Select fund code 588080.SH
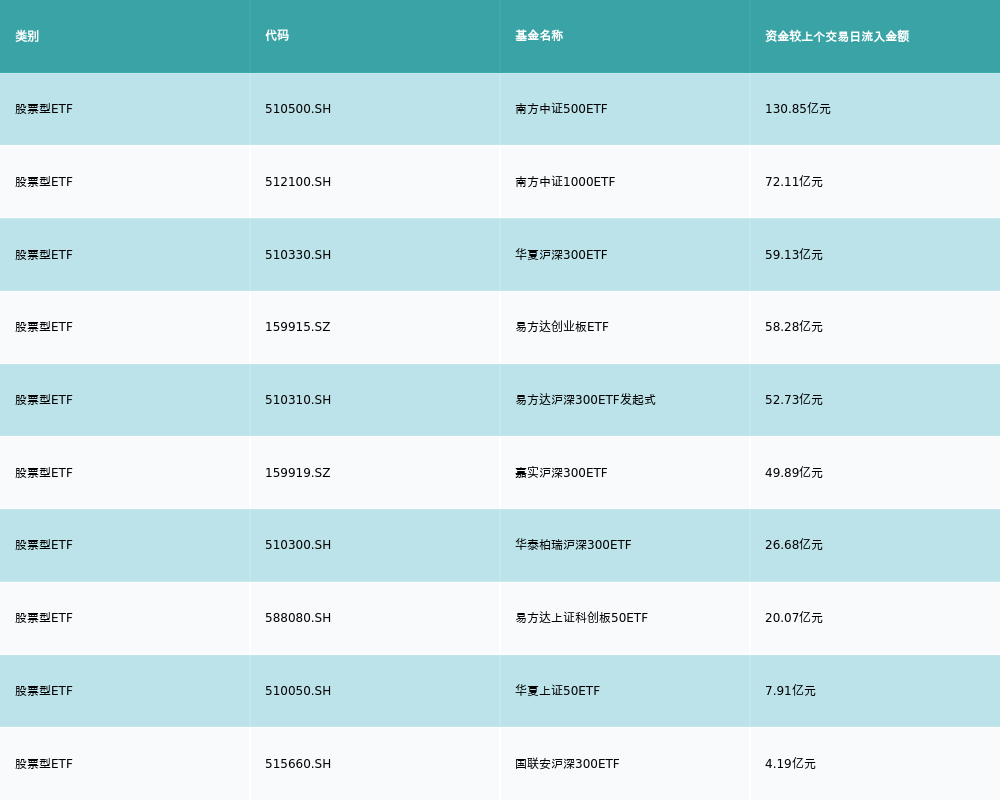This screenshot has height=800, width=1000. click(298, 618)
